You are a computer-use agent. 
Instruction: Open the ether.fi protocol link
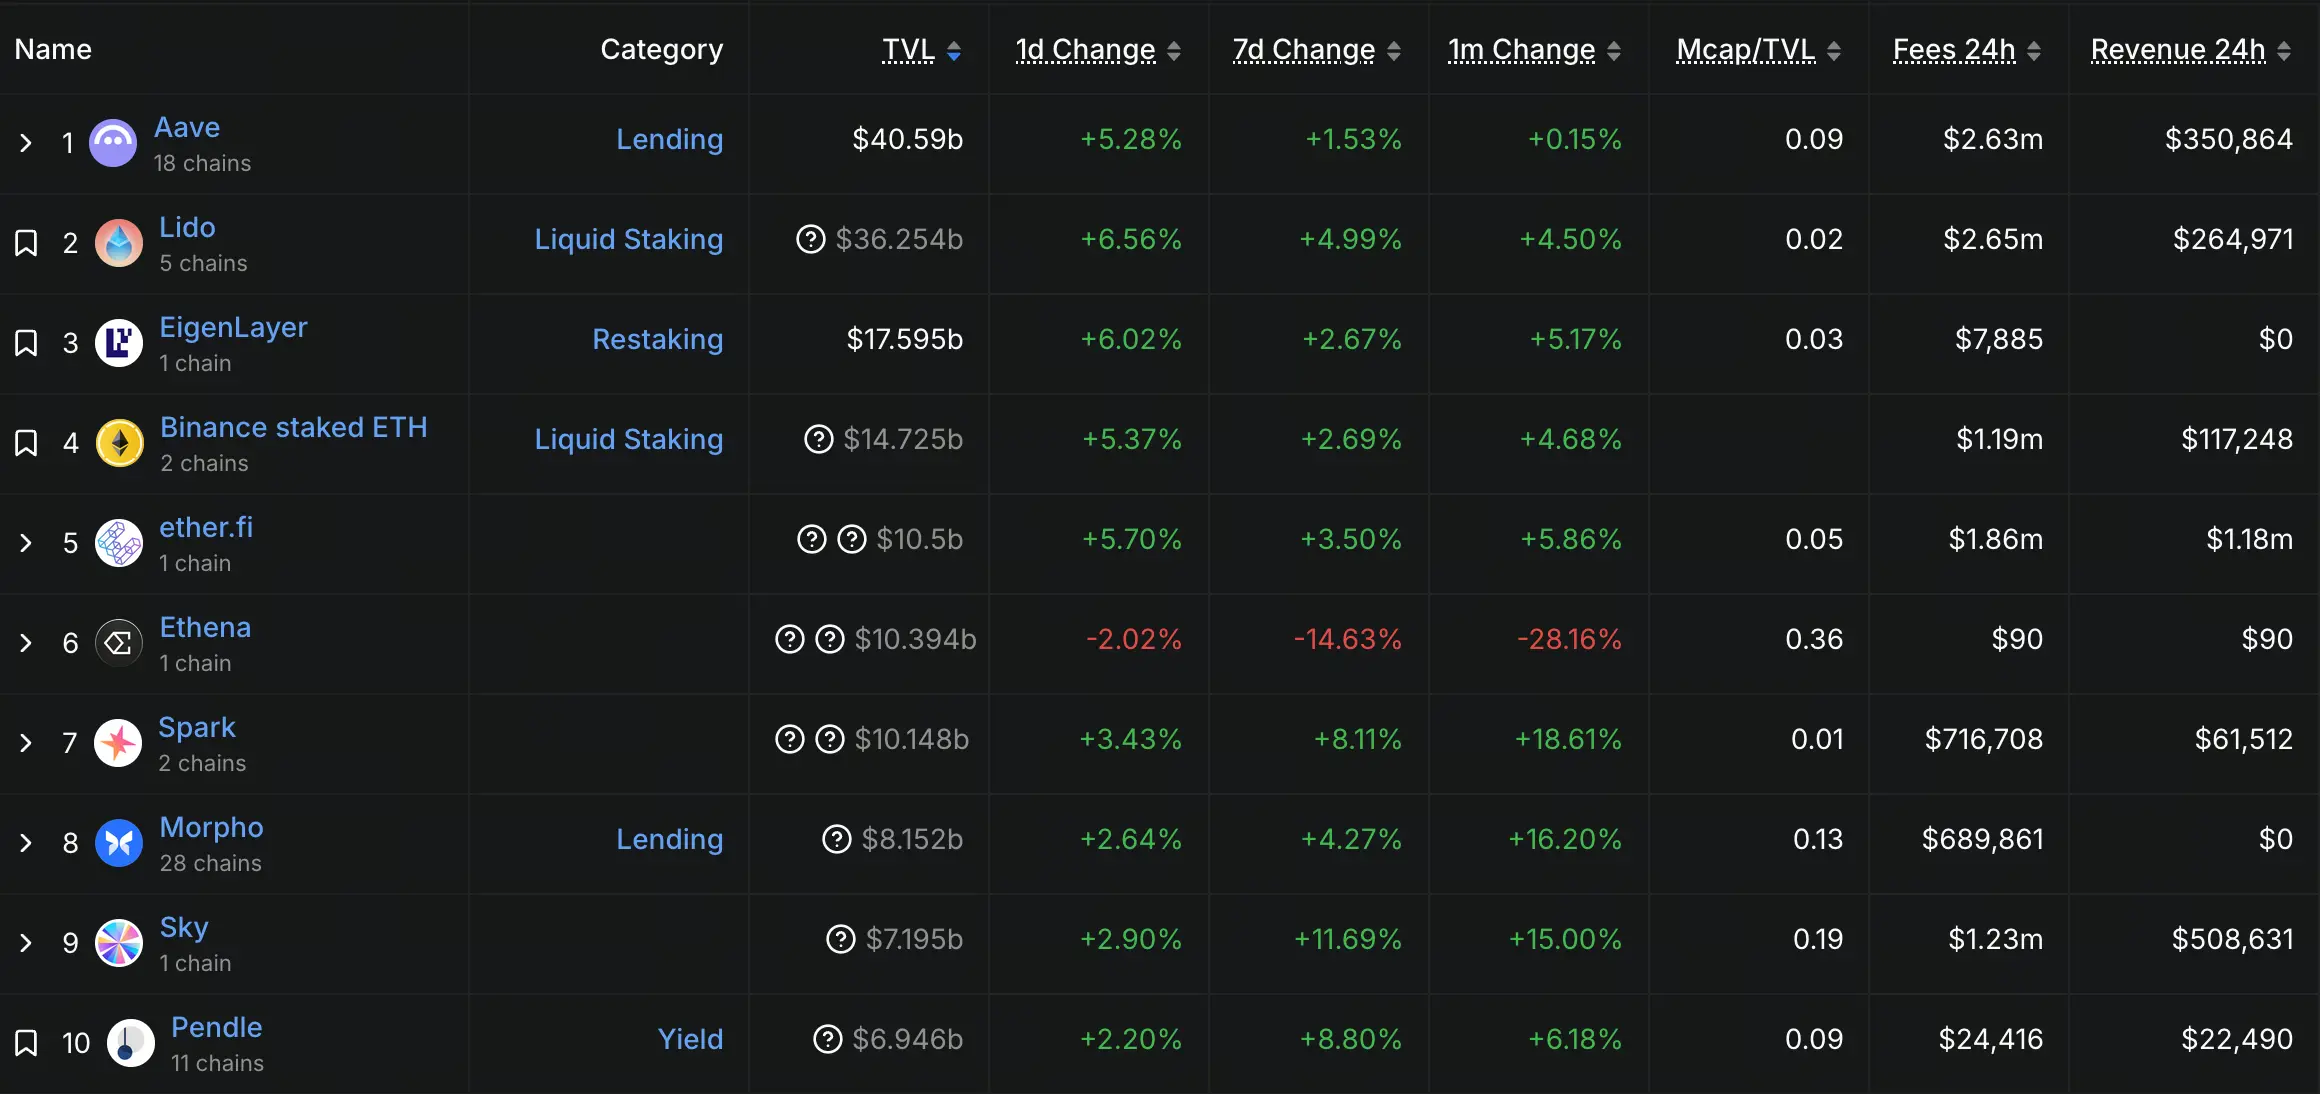click(206, 528)
